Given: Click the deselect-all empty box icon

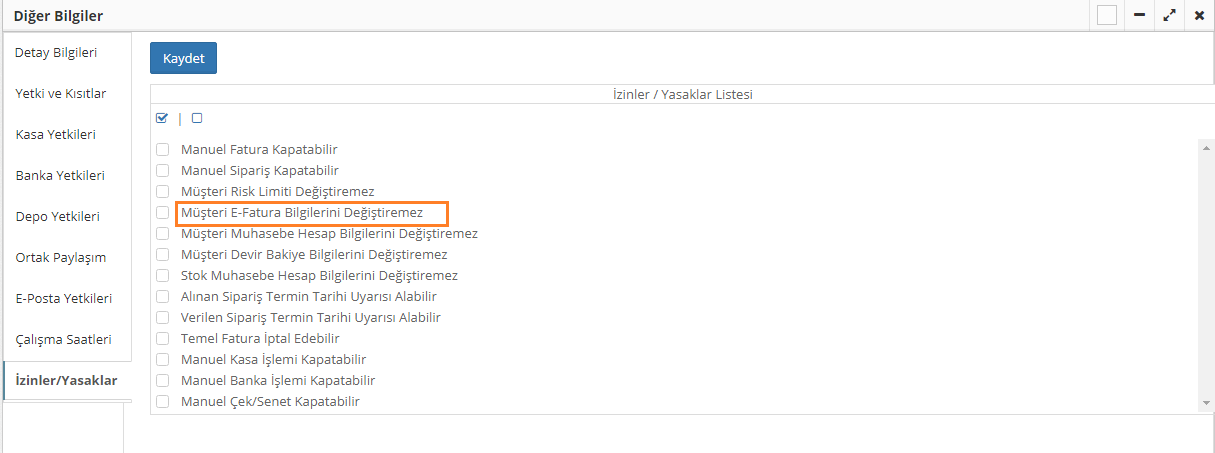Looking at the screenshot, I should (x=197, y=118).
